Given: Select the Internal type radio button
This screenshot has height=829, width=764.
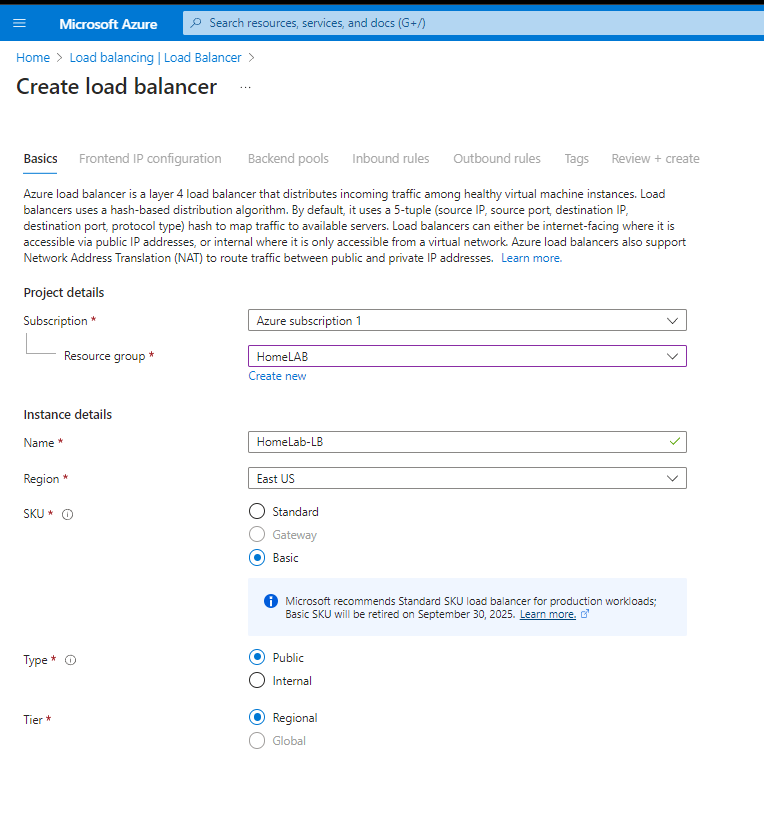Looking at the screenshot, I should 257,680.
